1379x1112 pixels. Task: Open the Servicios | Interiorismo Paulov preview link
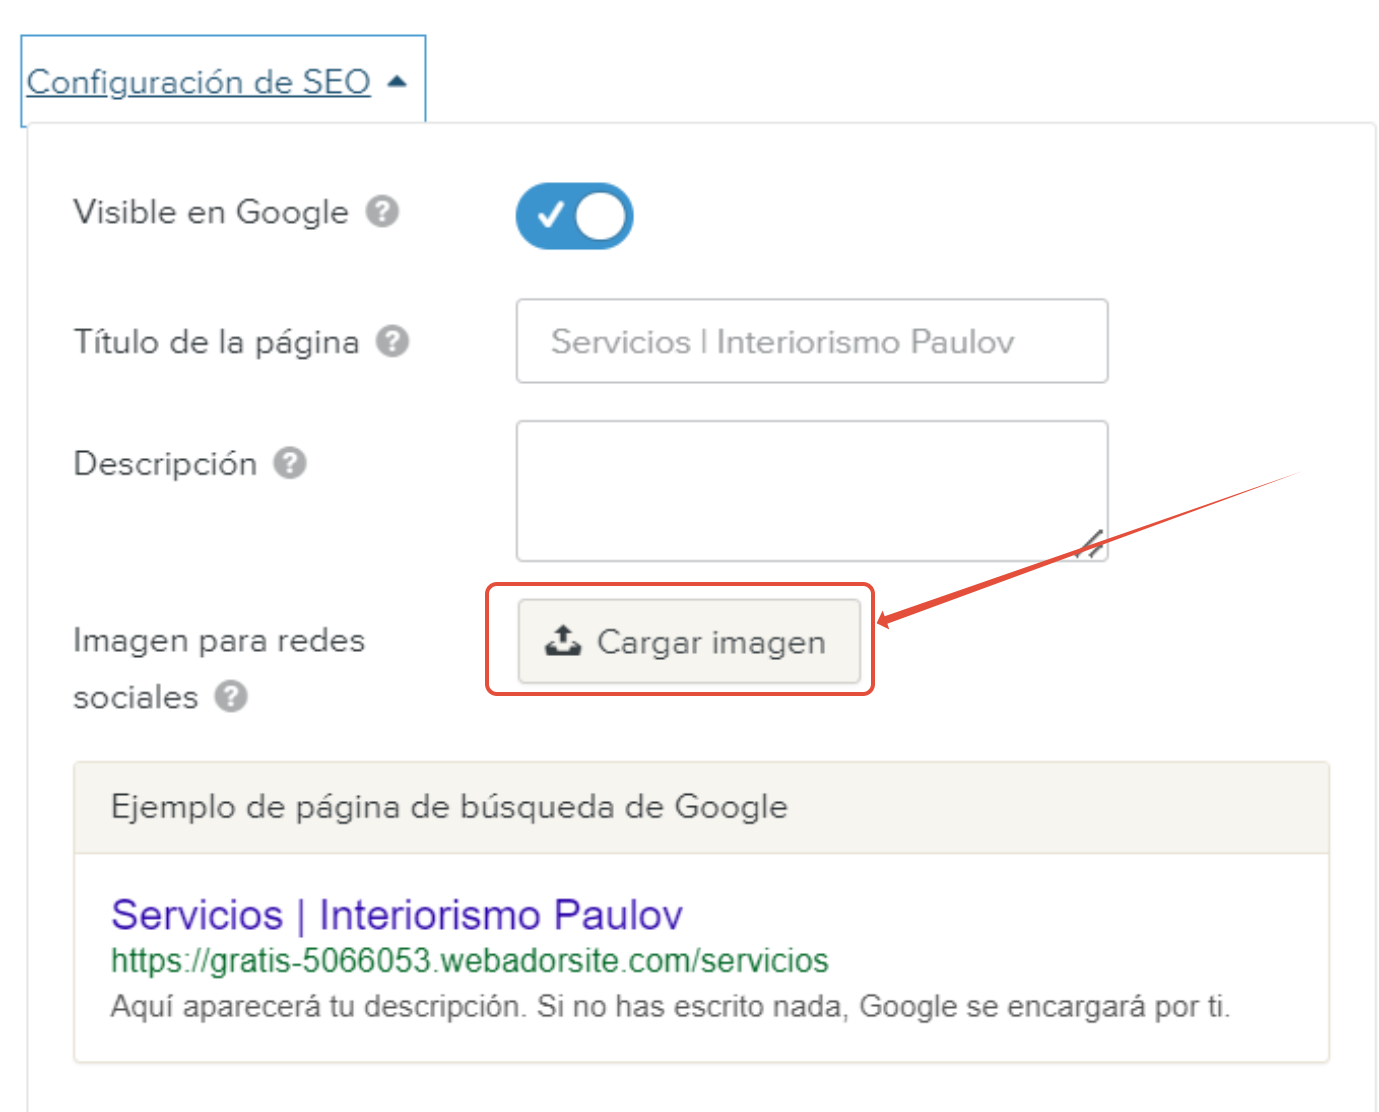[x=397, y=915]
